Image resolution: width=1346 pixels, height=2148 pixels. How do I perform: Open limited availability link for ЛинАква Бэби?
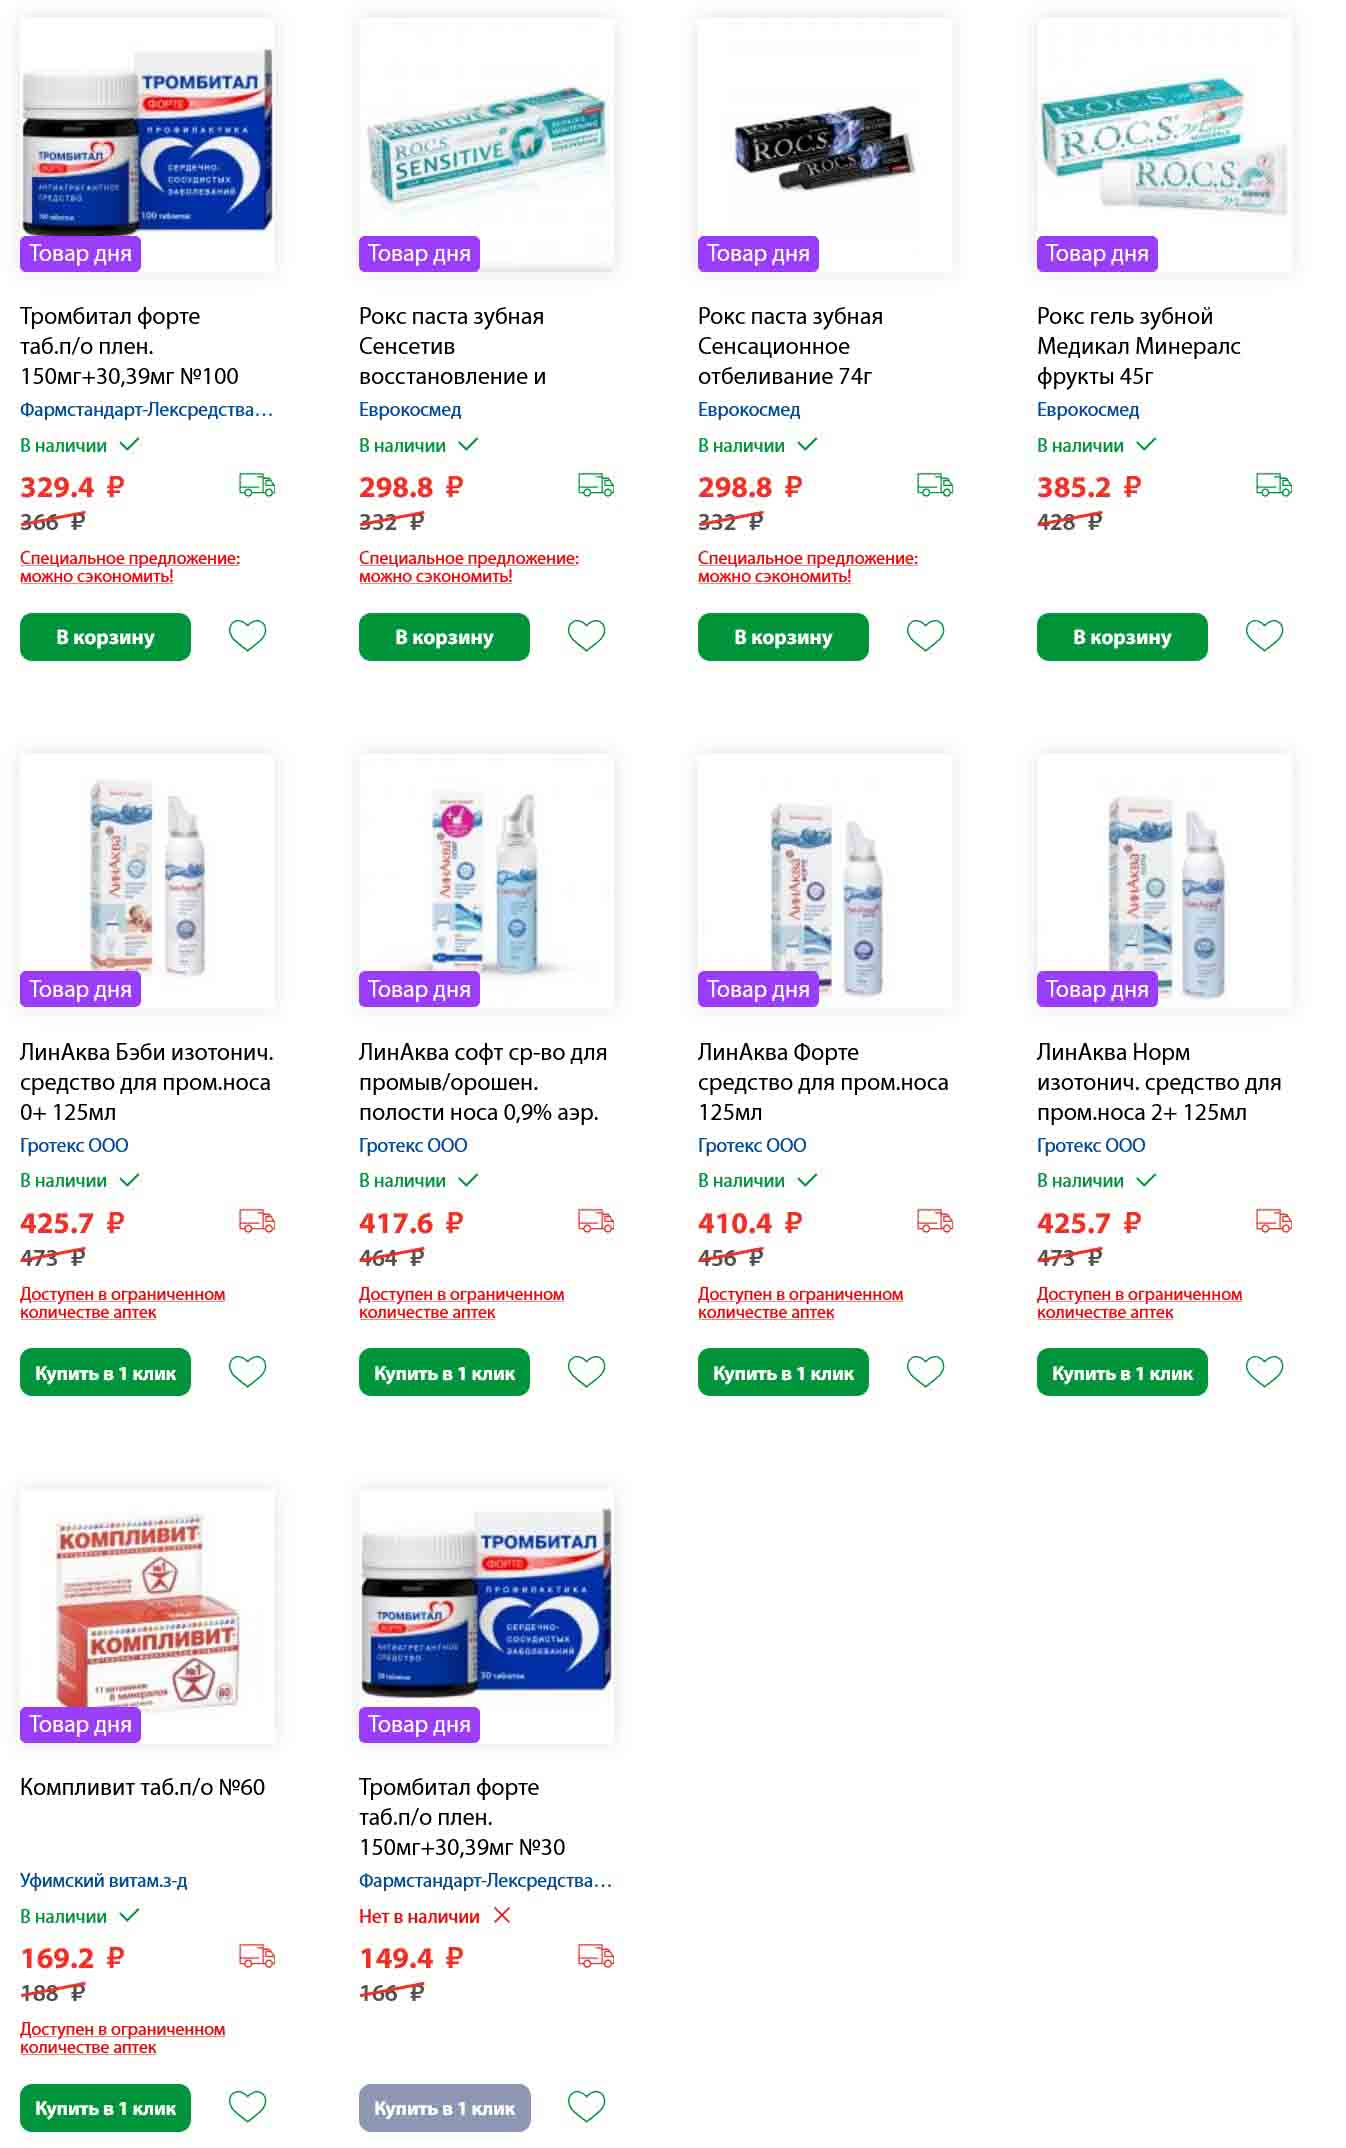click(122, 1303)
